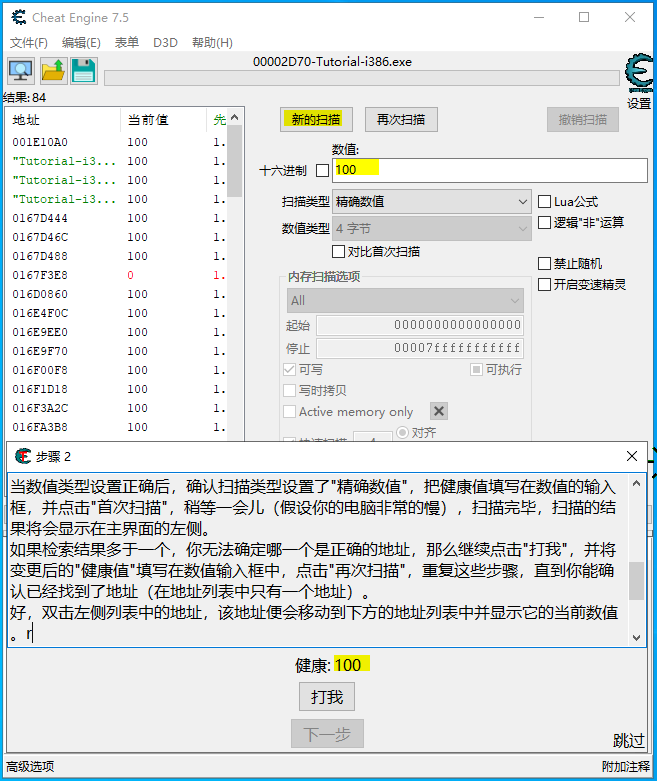
Task: Open the table extras comment link
Action: (x=626, y=767)
